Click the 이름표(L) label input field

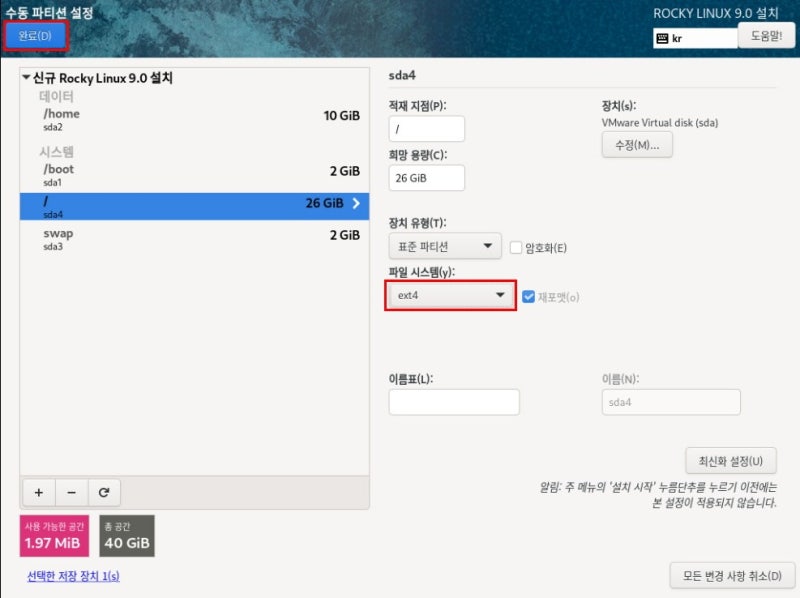point(454,402)
